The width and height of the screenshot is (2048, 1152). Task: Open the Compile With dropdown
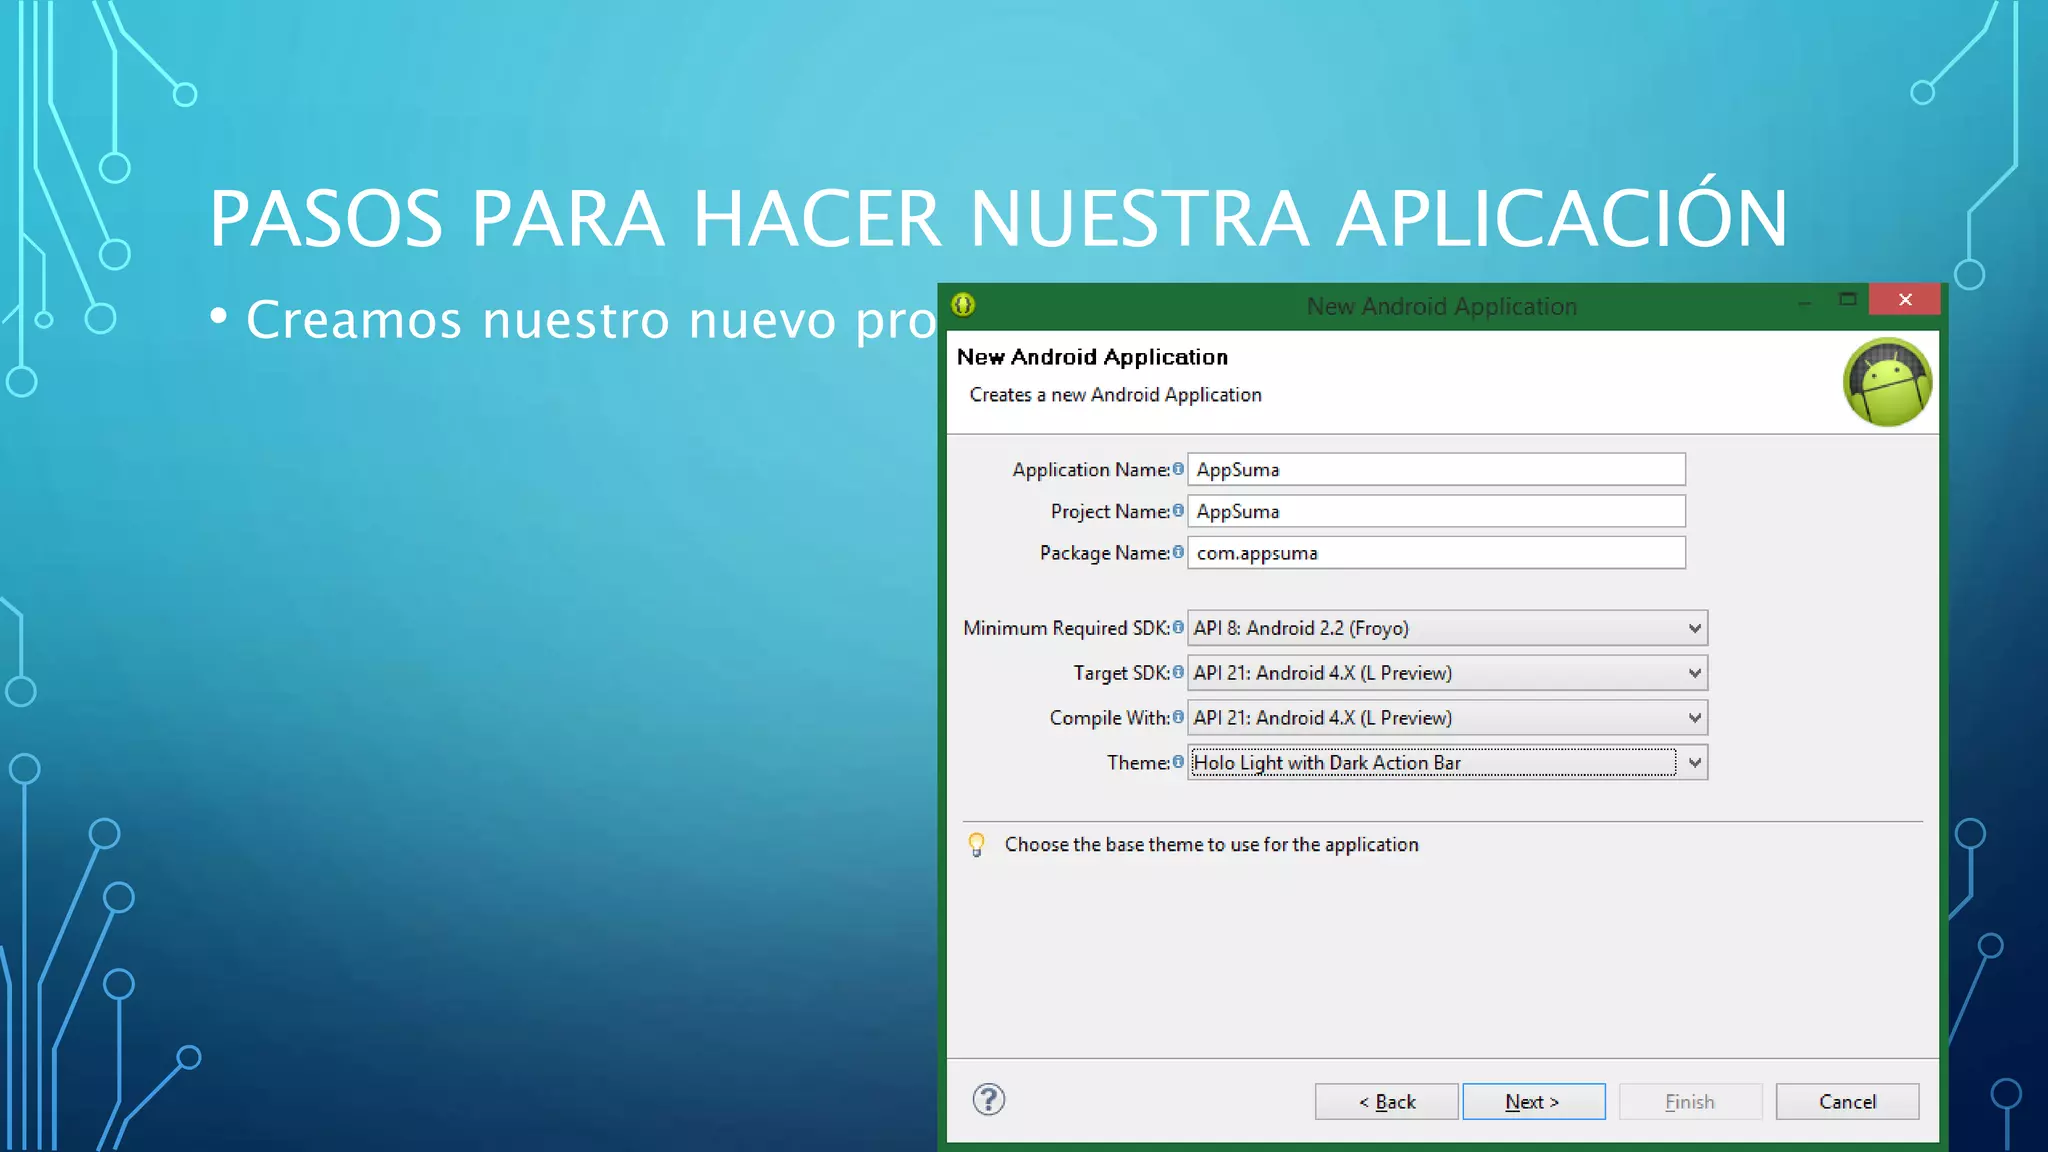(1694, 718)
